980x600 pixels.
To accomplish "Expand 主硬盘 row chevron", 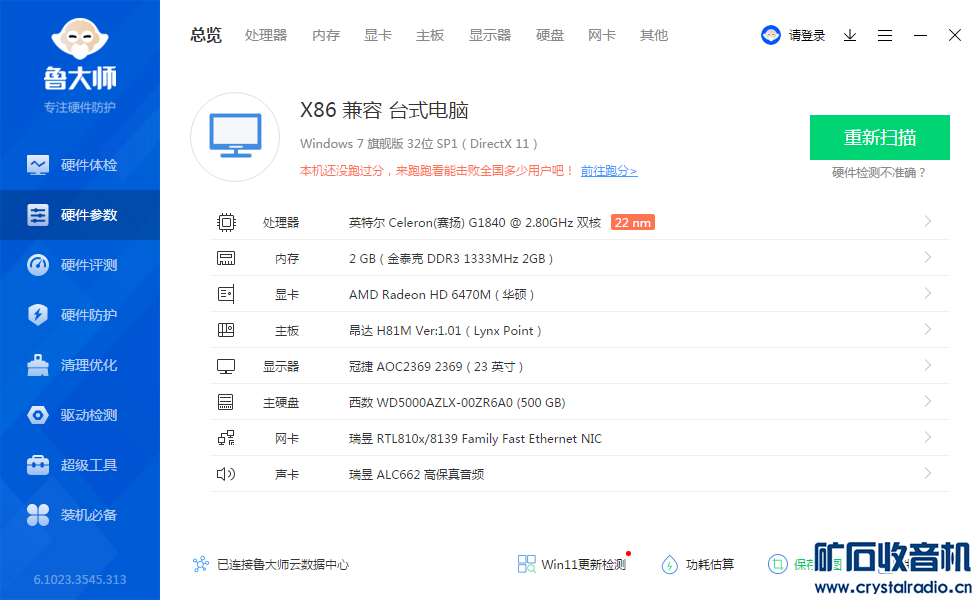I will click(x=928, y=401).
